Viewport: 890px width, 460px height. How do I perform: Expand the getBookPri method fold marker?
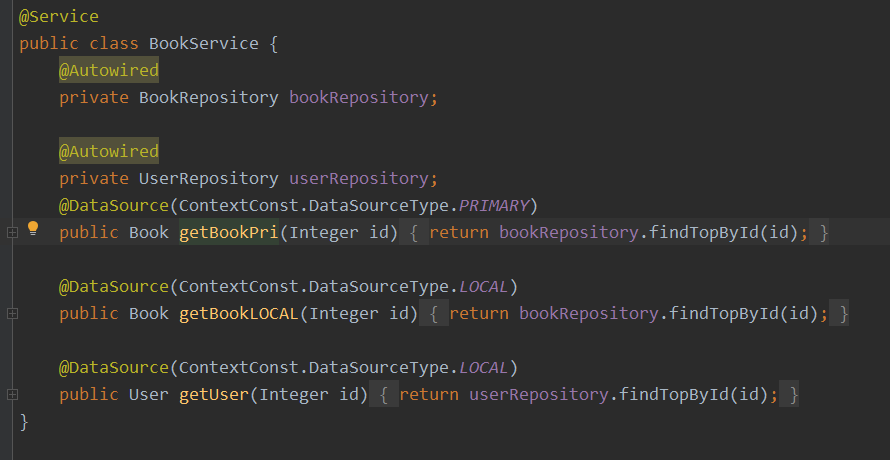coord(12,232)
